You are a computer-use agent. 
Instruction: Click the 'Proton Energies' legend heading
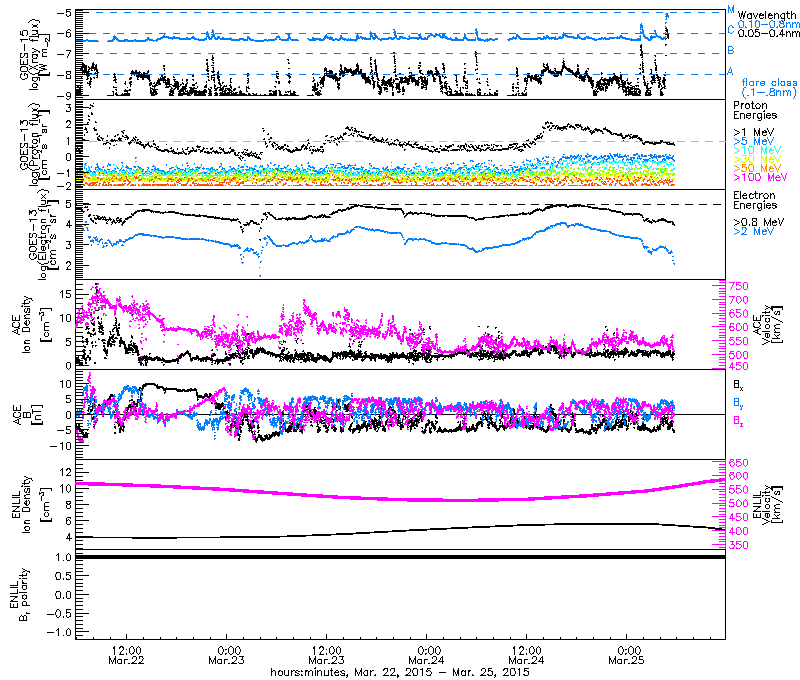pos(755,110)
